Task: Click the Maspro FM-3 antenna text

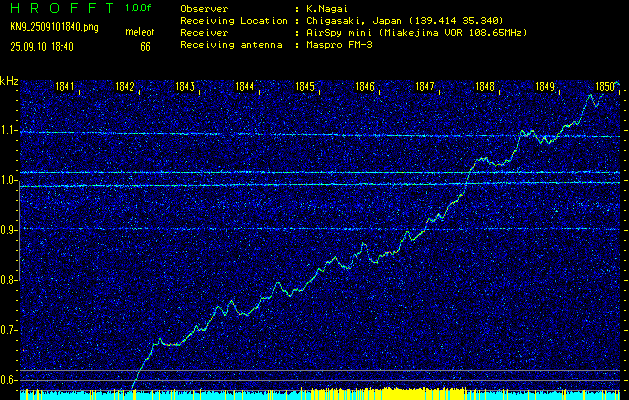Action: 339,45
